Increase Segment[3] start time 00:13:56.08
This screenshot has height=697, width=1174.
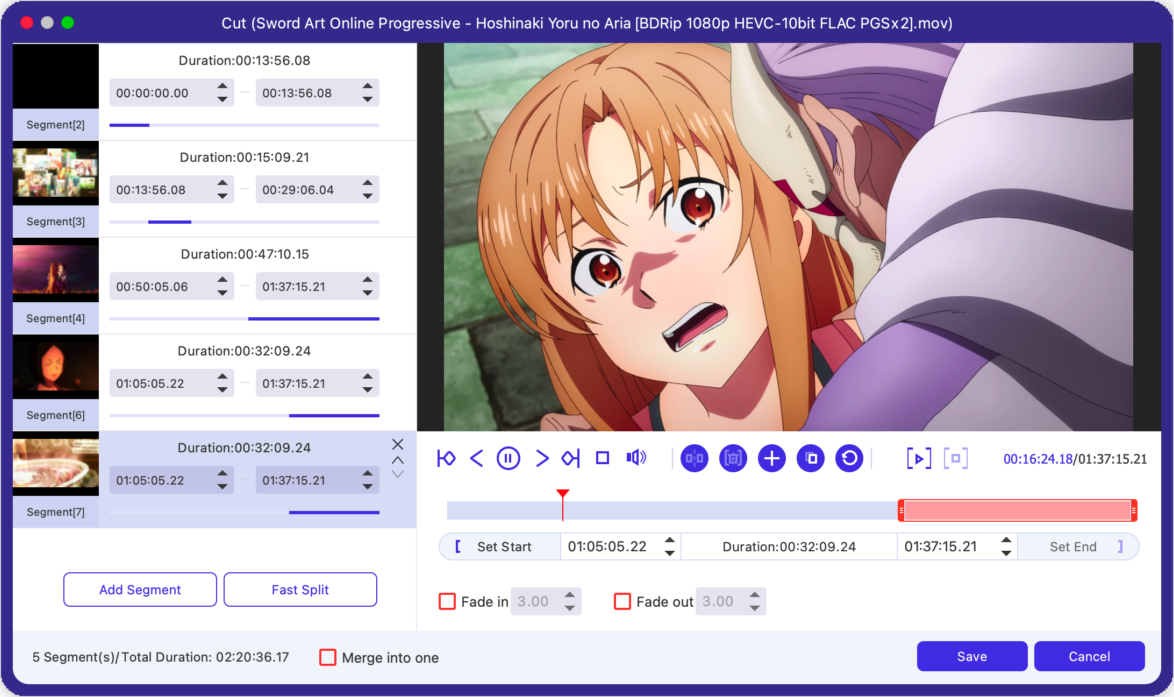(x=222, y=183)
